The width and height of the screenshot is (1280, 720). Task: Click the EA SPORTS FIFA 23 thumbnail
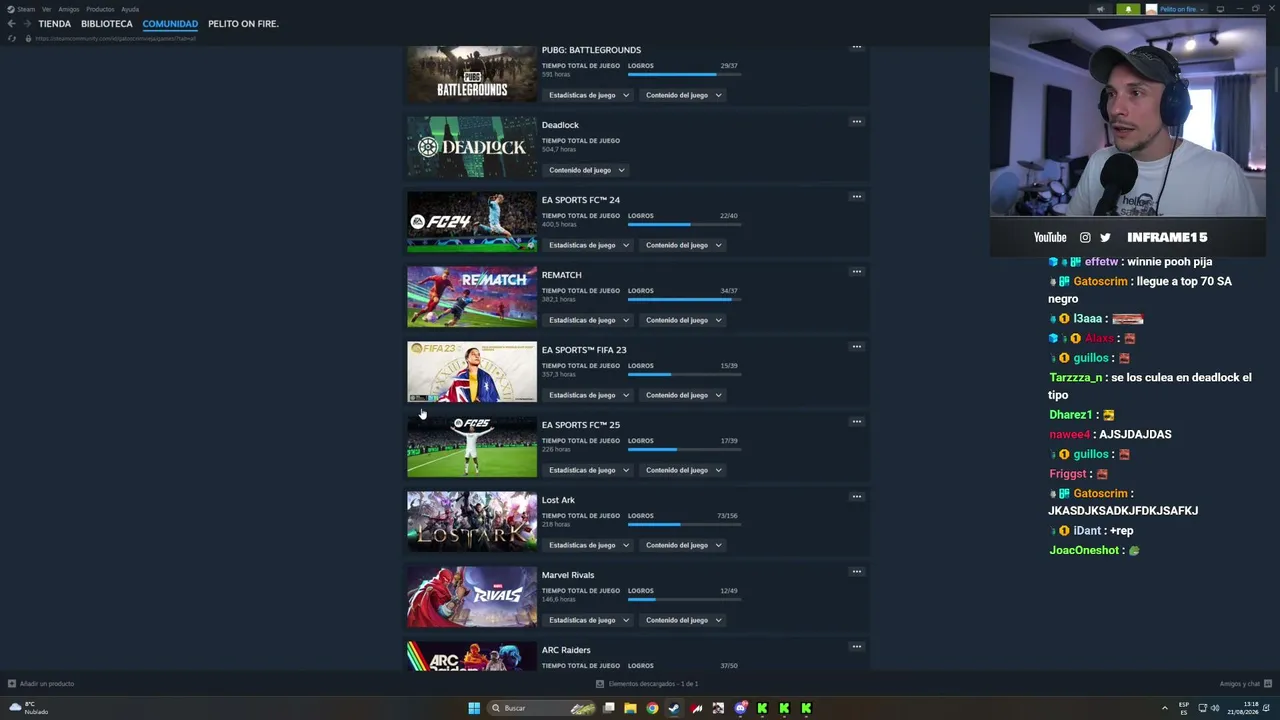coord(472,372)
